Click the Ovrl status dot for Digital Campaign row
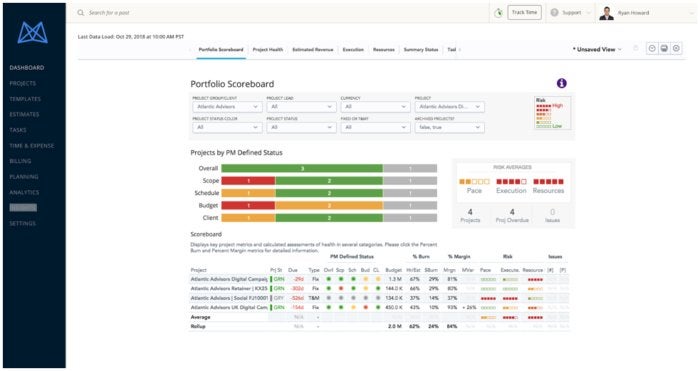This screenshot has width=700, height=371. click(329, 279)
